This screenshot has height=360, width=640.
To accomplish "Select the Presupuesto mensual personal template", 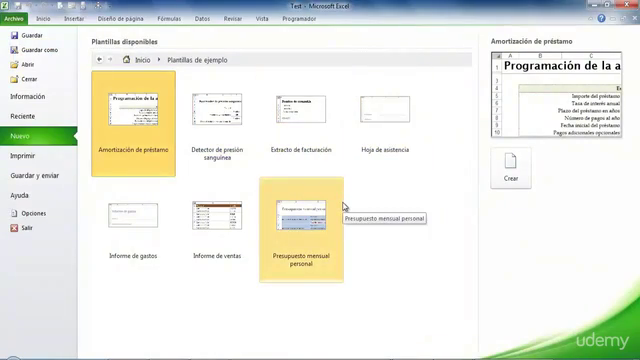I will point(301,230).
